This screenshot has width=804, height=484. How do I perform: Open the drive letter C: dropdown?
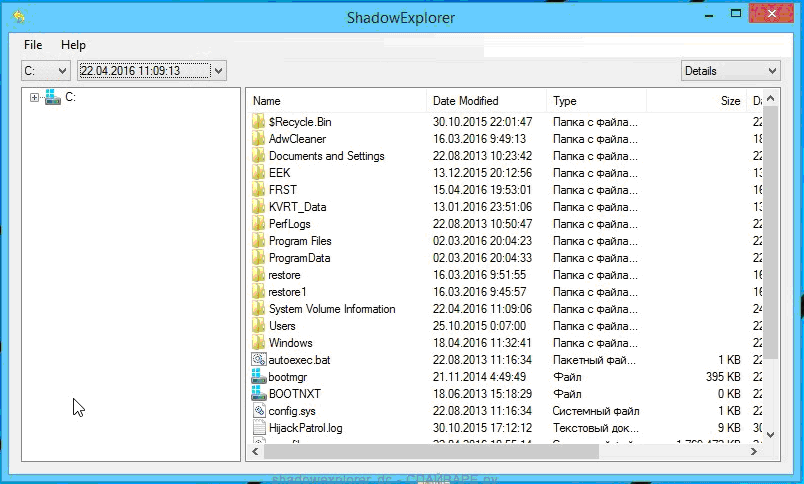46,71
